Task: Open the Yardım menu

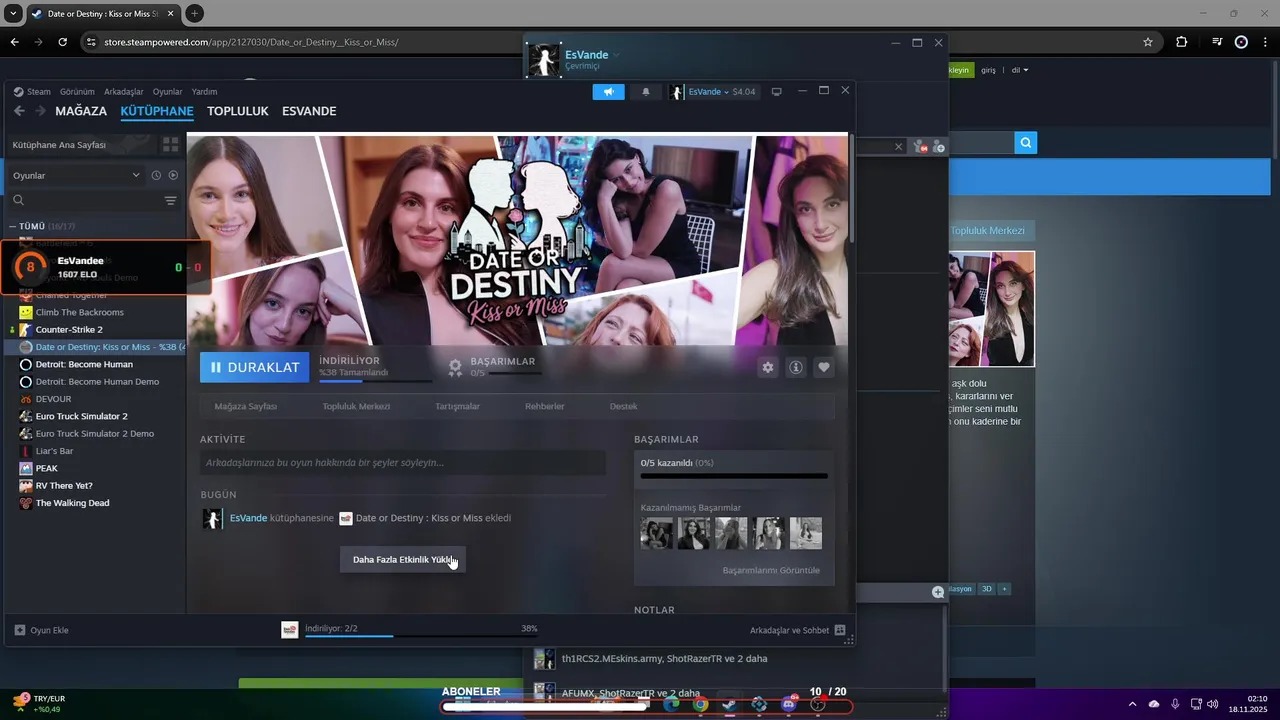Action: point(204,91)
